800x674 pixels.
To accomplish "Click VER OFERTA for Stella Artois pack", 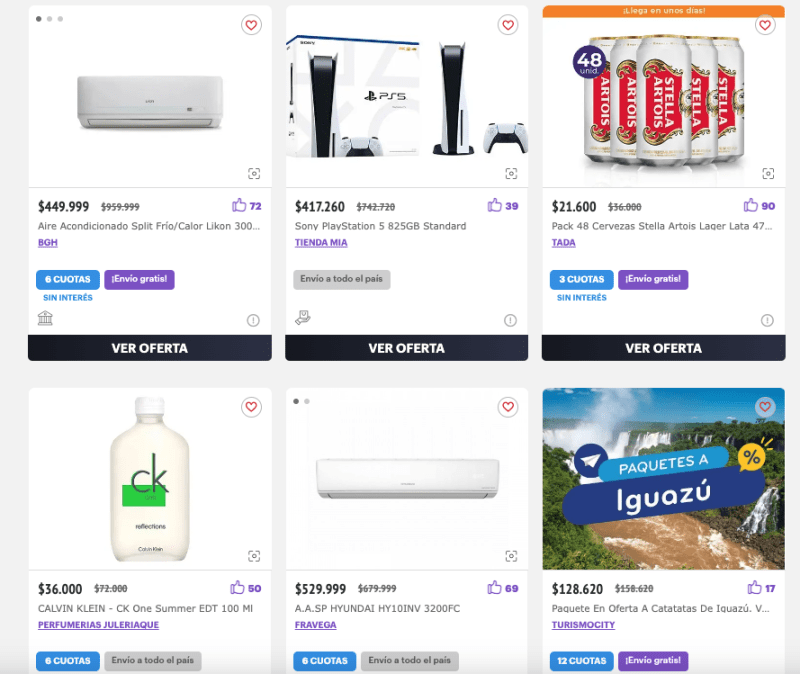I will coord(663,348).
